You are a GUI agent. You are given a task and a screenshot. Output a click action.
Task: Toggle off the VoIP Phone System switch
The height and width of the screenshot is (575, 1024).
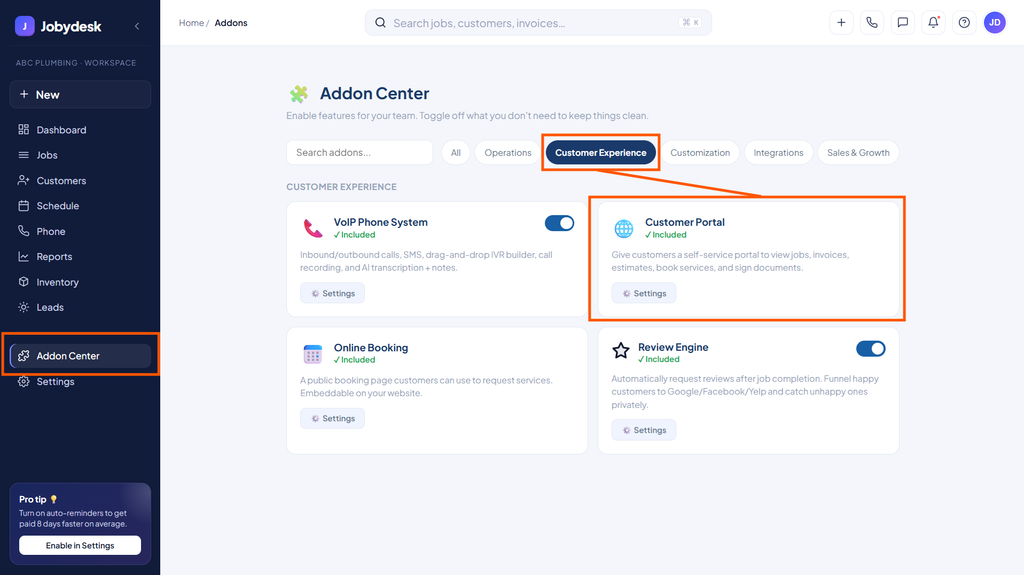pyautogui.click(x=560, y=223)
